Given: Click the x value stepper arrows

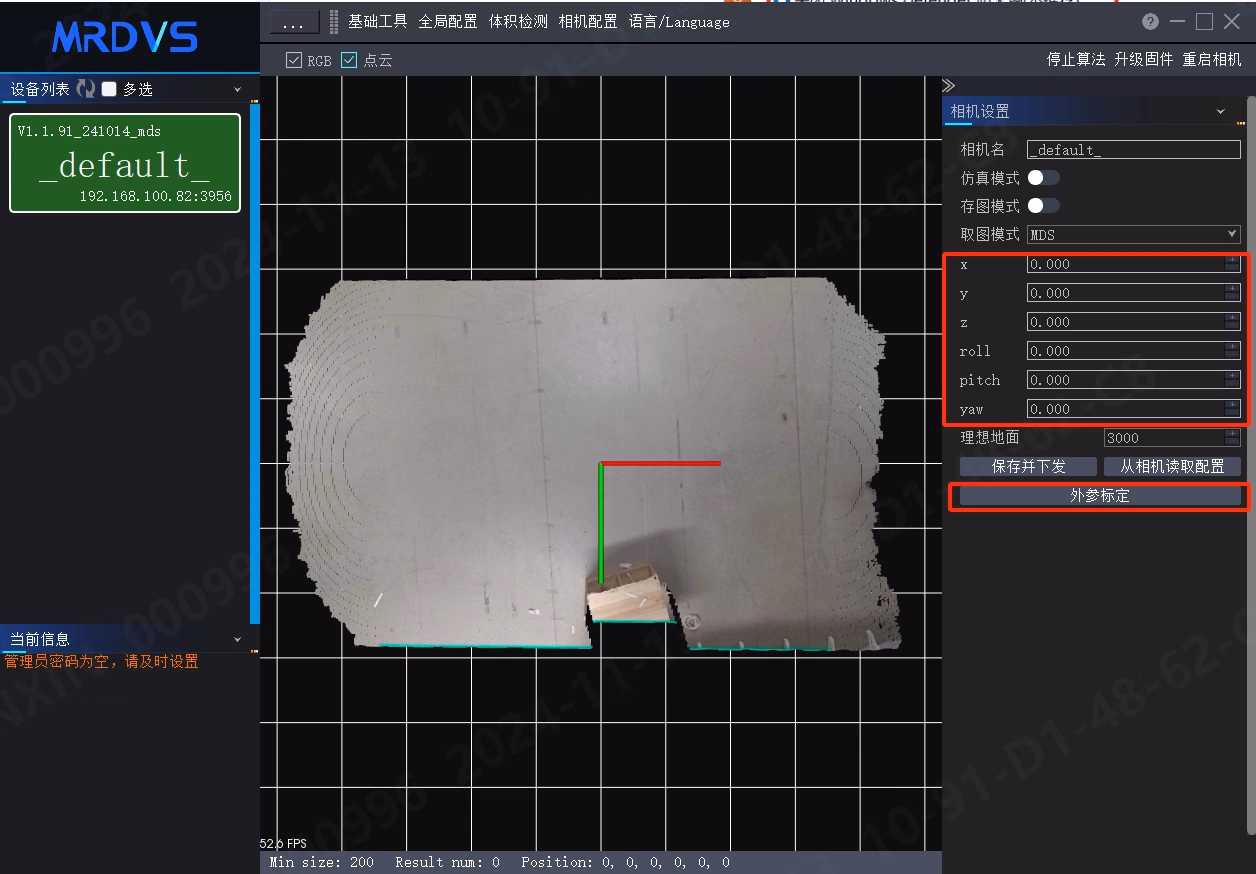Looking at the screenshot, I should pyautogui.click(x=1232, y=264).
